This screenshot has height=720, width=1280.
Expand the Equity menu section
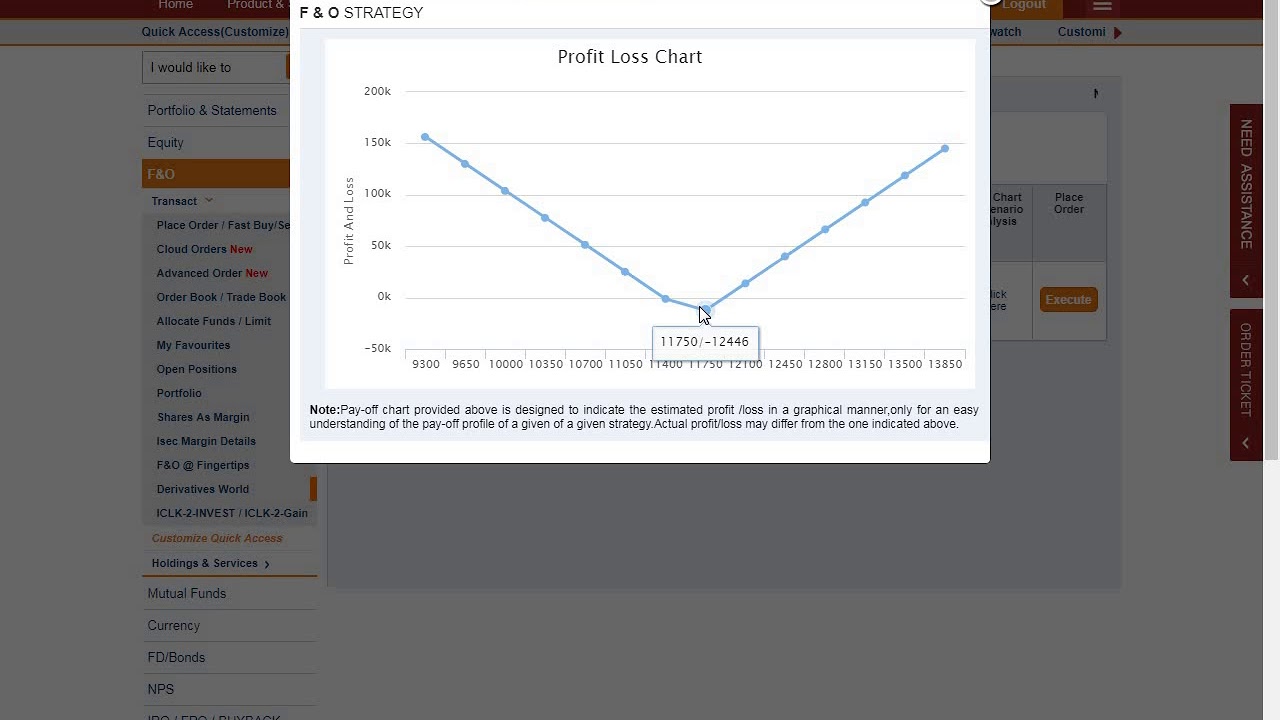(166, 142)
